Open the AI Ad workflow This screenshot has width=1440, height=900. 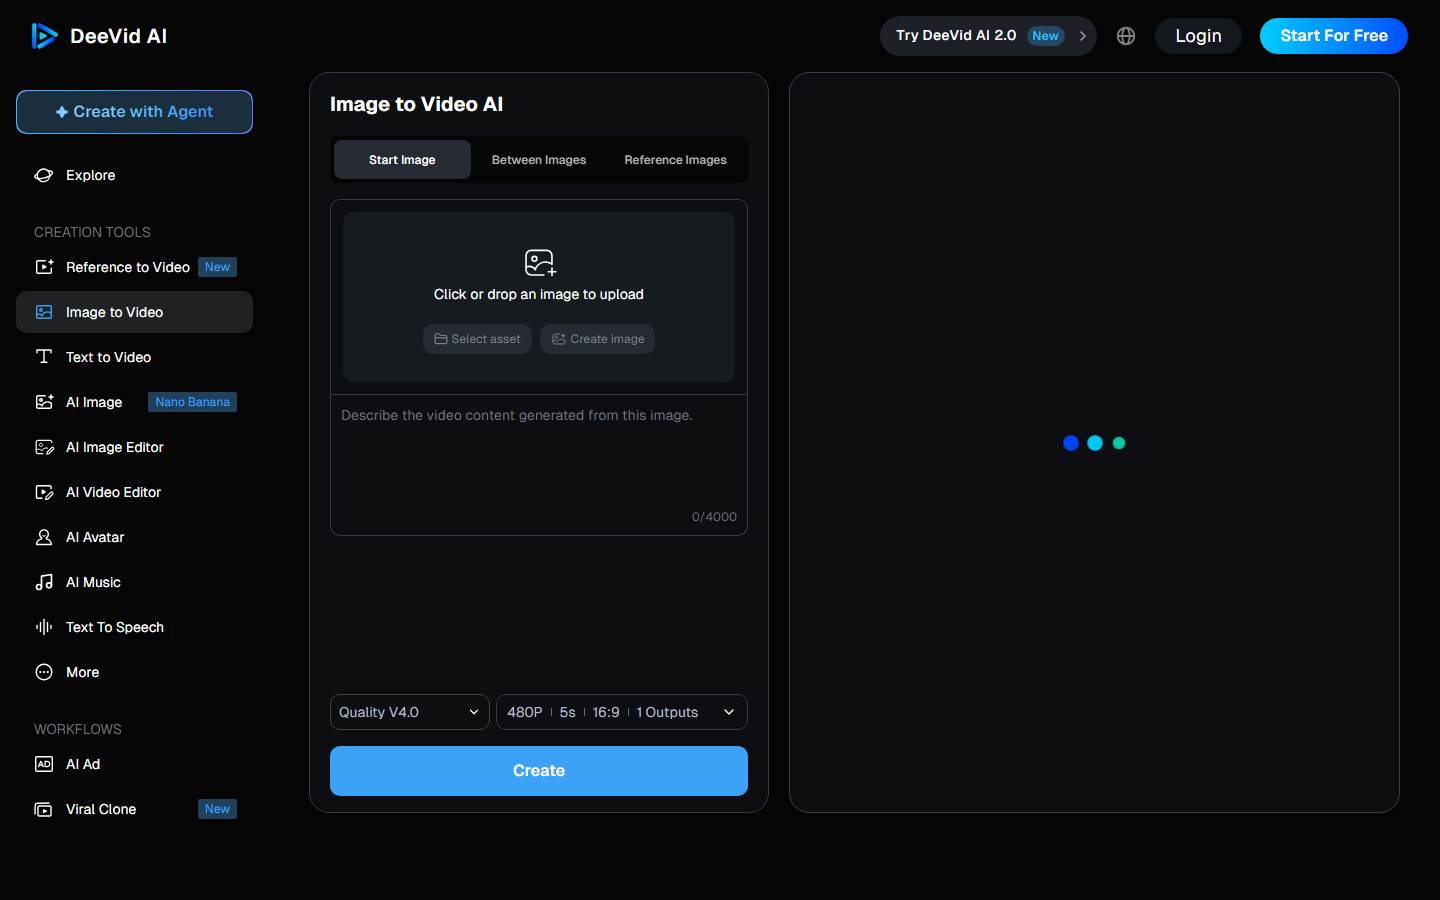tap(134, 764)
